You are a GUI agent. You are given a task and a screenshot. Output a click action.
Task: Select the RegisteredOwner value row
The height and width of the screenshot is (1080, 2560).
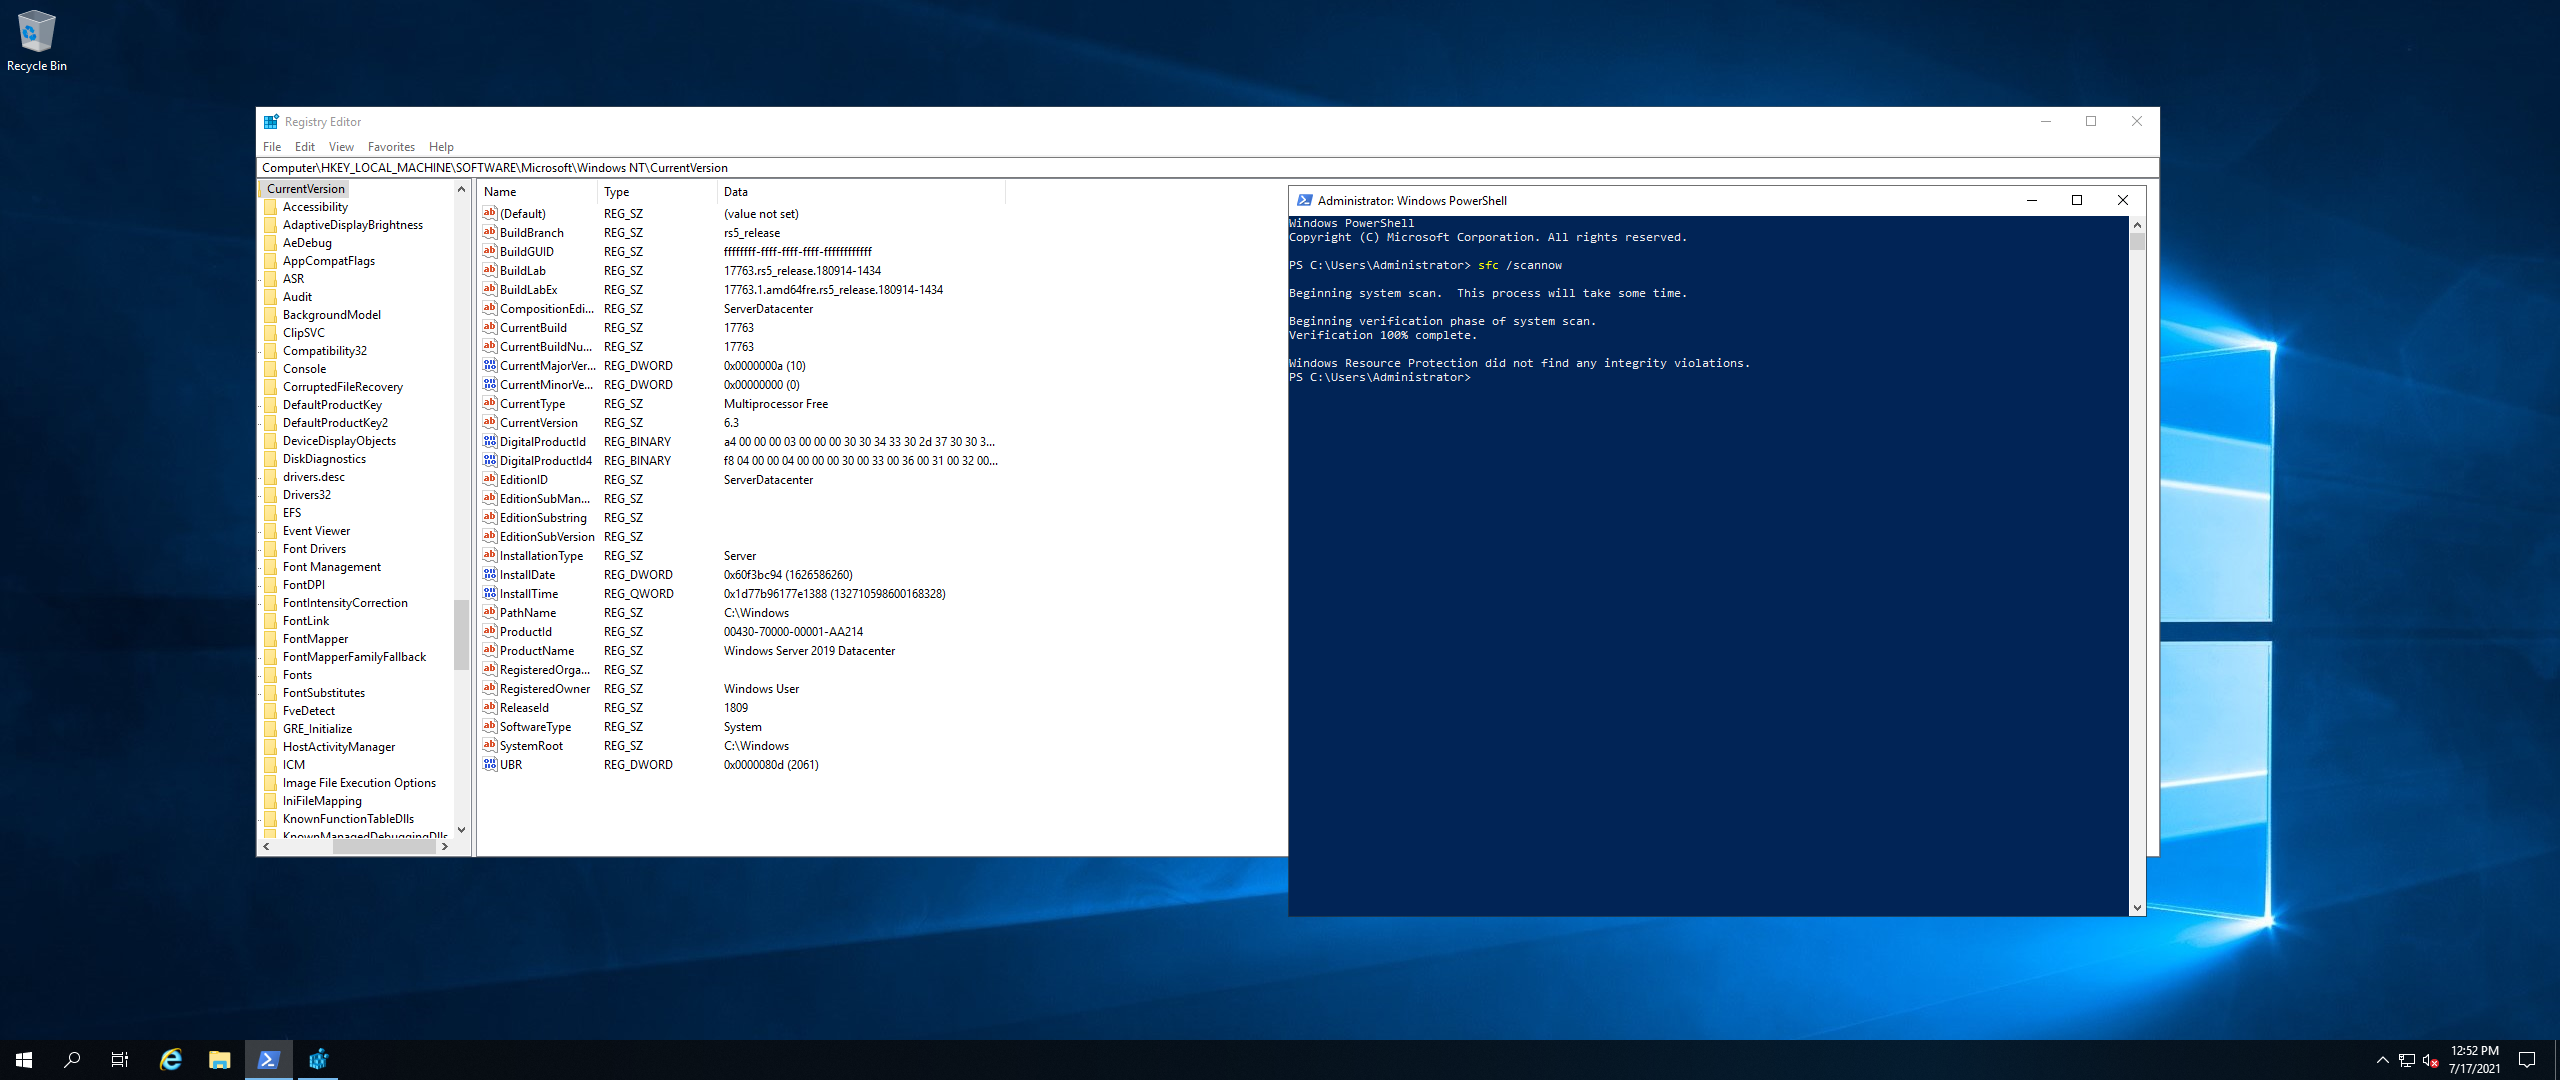[x=741, y=688]
